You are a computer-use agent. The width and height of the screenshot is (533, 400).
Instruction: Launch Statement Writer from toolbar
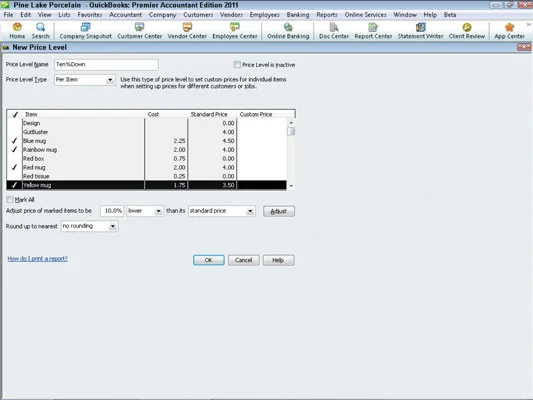pyautogui.click(x=420, y=31)
